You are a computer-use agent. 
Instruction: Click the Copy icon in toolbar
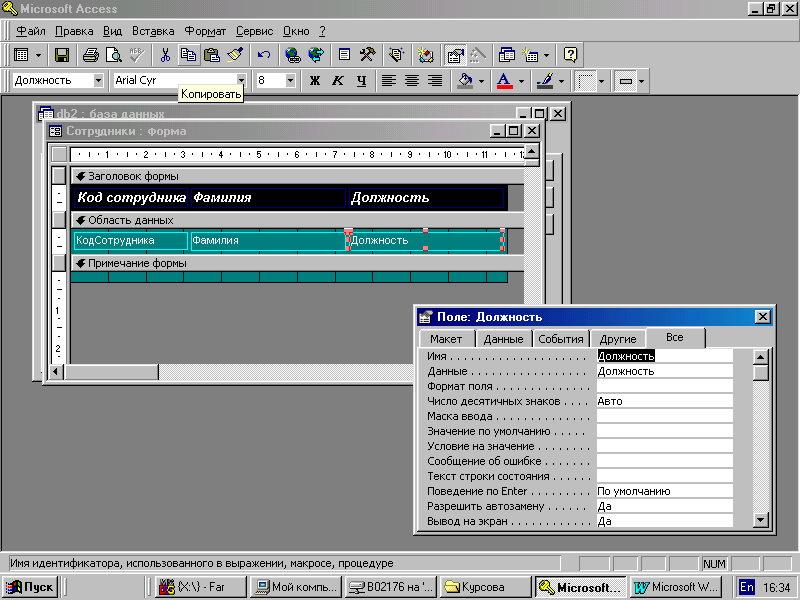click(188, 55)
